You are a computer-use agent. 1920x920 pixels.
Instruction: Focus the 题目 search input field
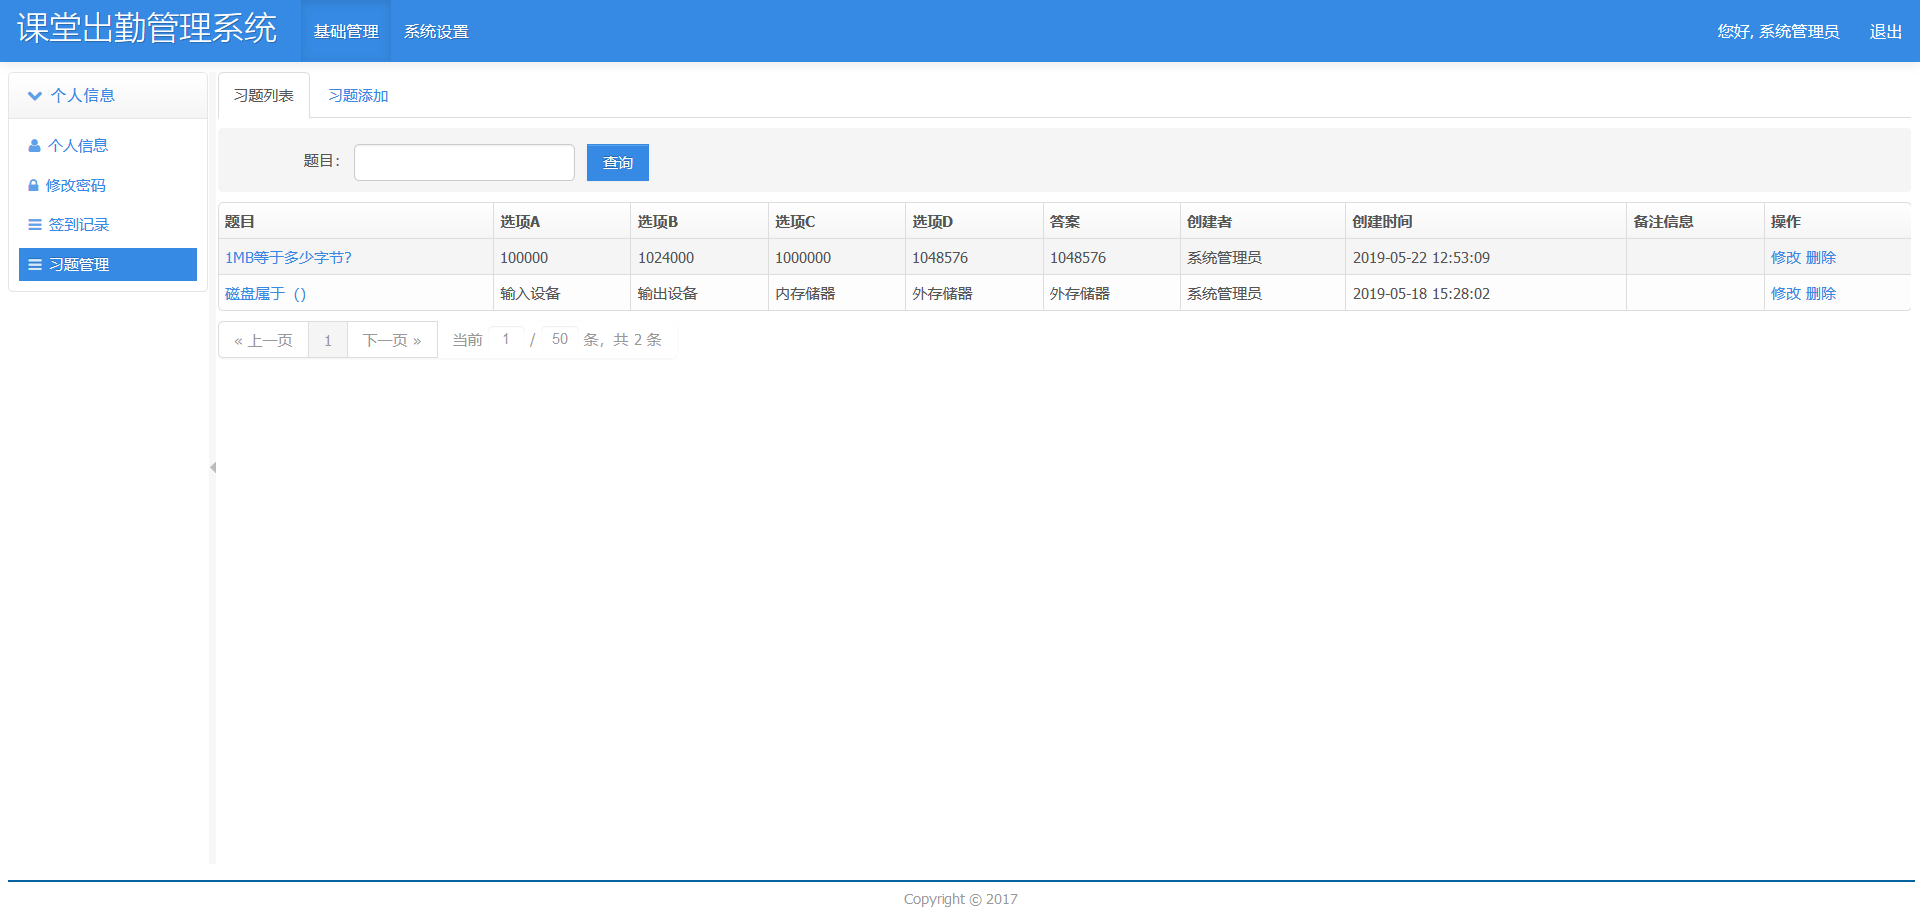pyautogui.click(x=464, y=163)
